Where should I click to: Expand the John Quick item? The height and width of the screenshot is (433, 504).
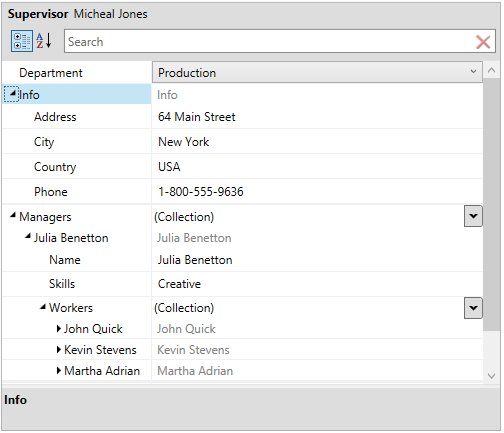[x=59, y=329]
